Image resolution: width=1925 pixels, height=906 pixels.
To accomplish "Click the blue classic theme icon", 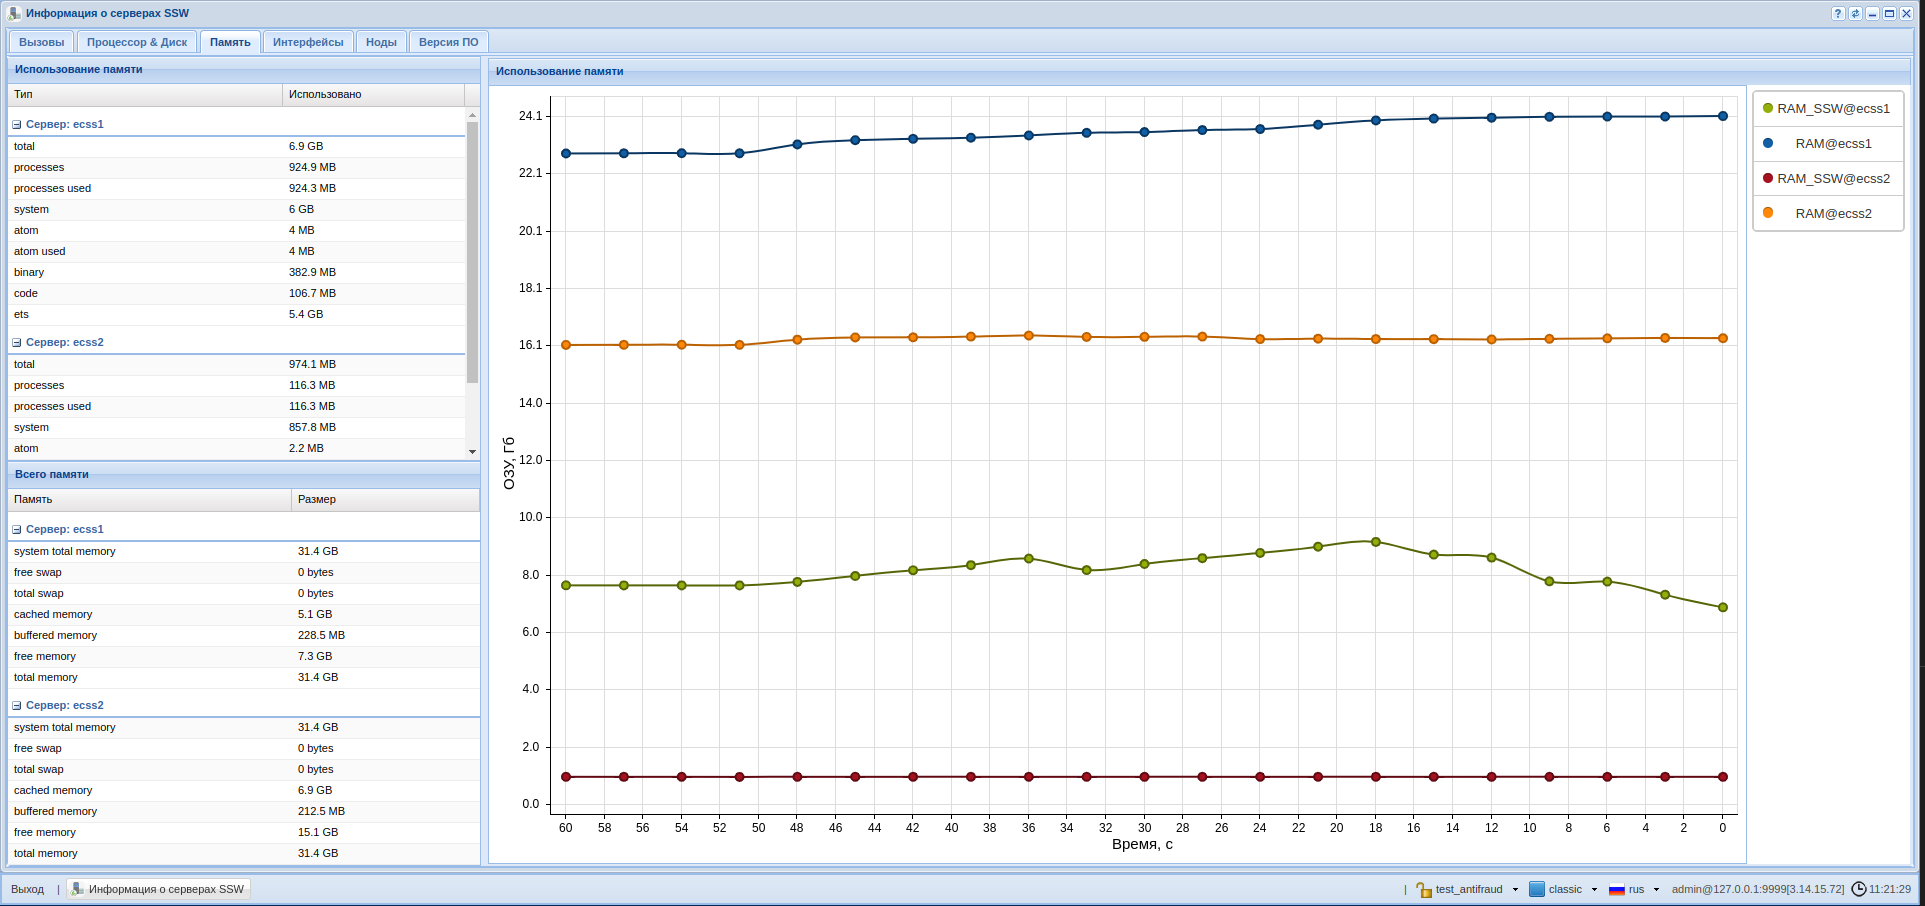I will click(x=1537, y=889).
